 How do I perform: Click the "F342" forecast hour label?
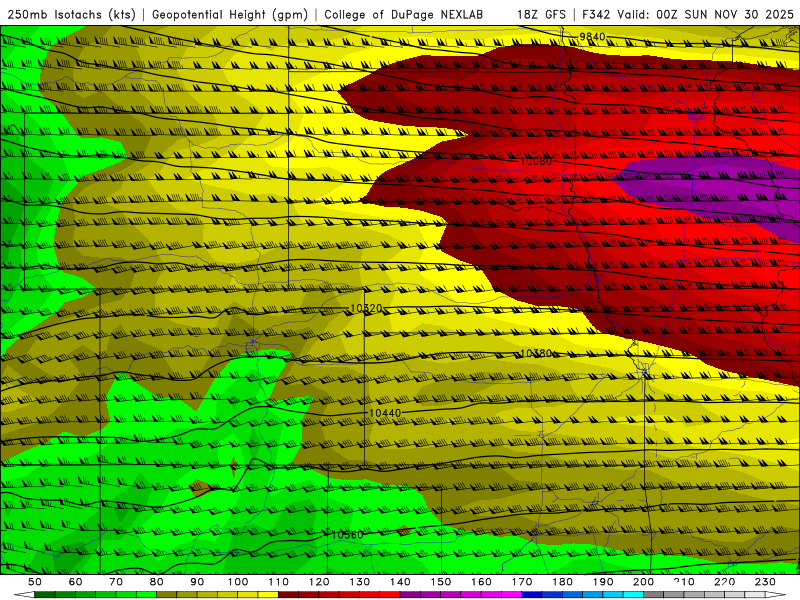click(596, 15)
